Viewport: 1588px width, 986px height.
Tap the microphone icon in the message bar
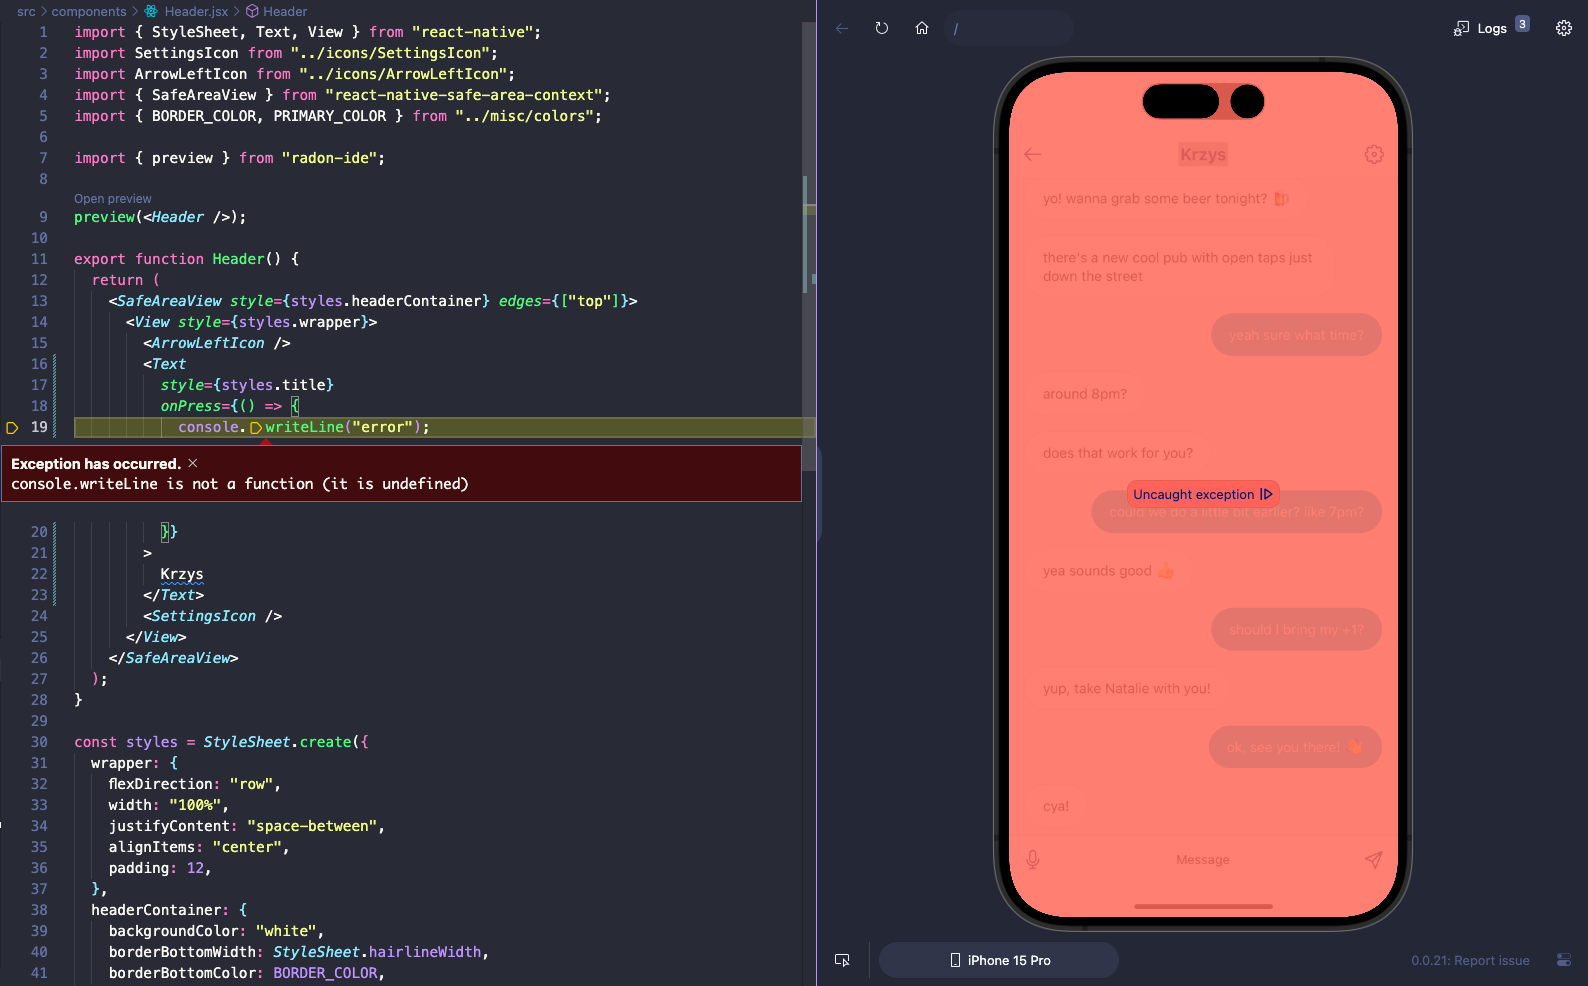(1033, 860)
